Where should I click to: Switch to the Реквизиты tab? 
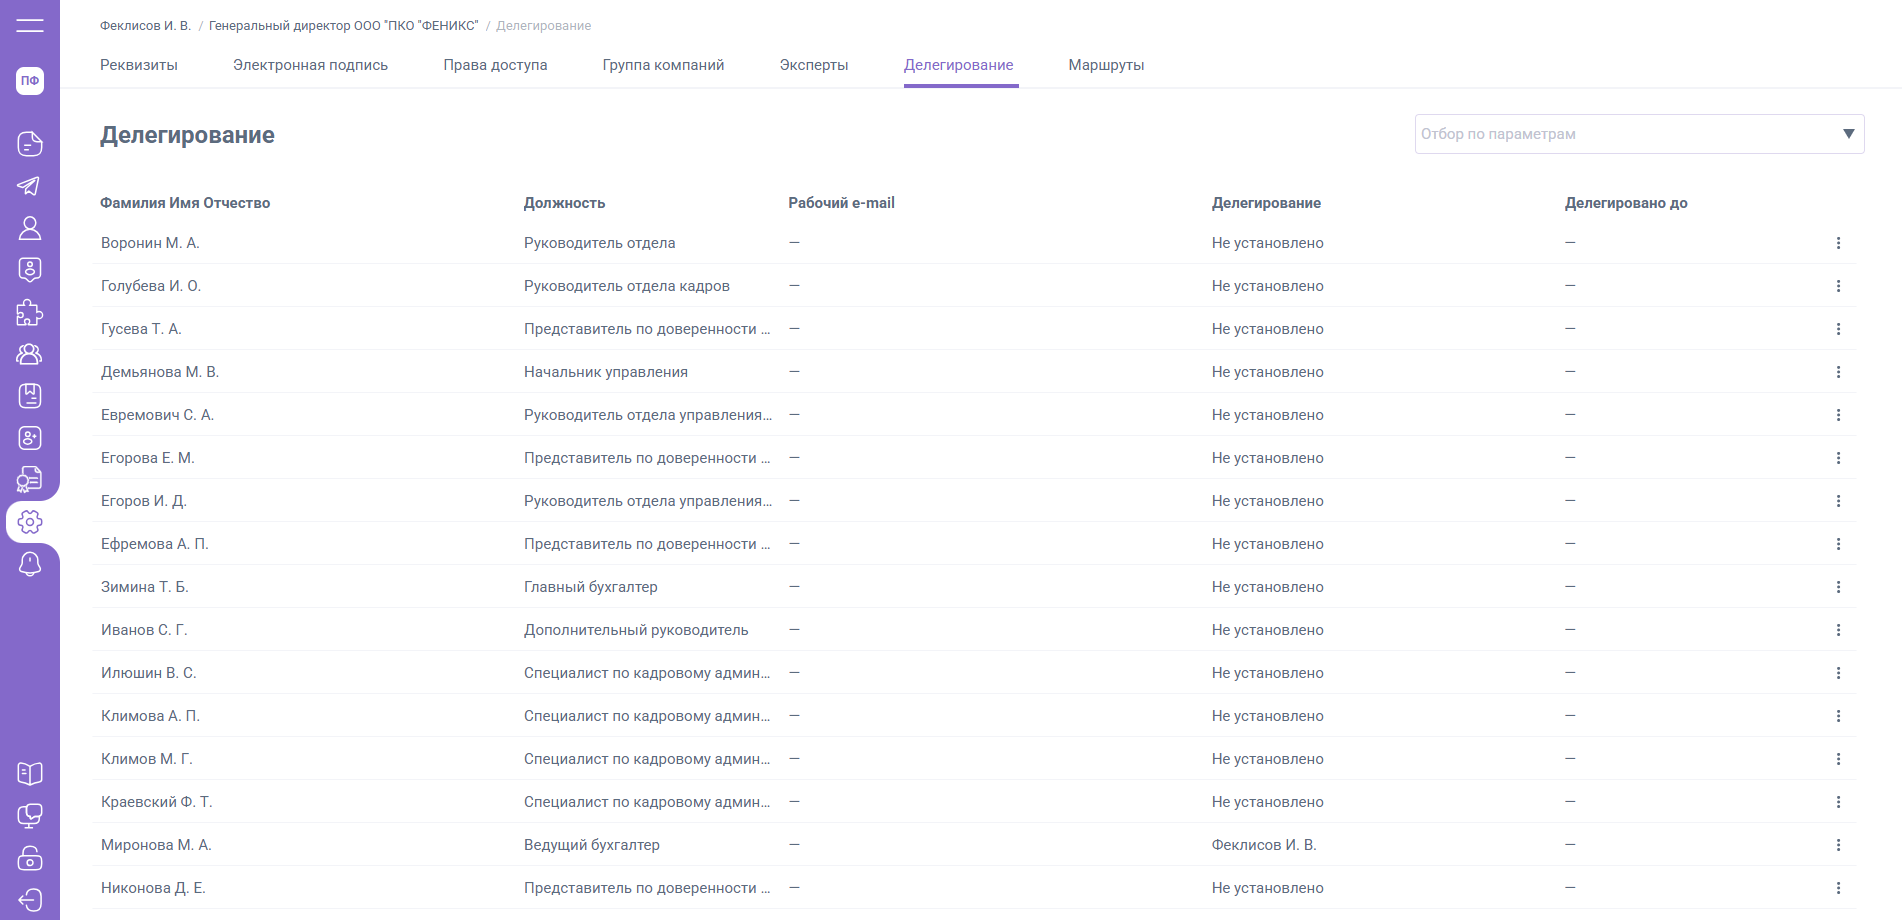click(139, 65)
